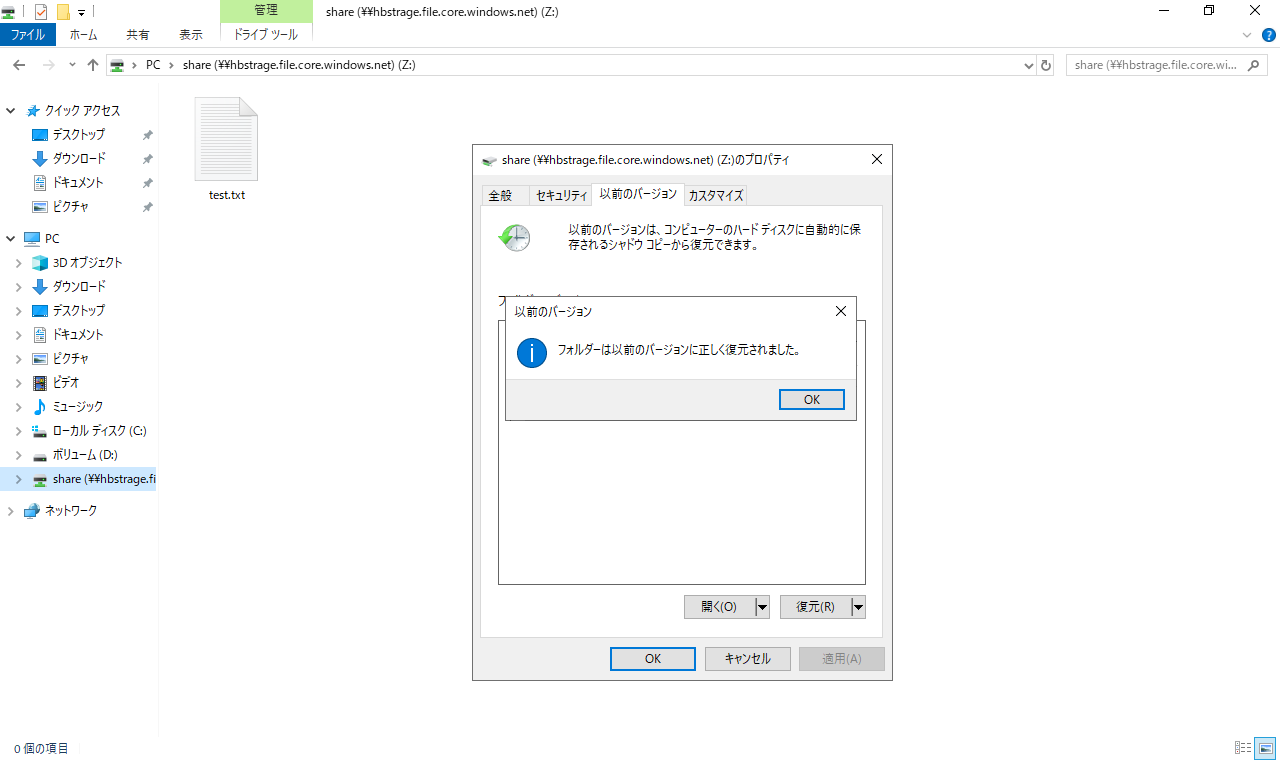The width and height of the screenshot is (1280, 760).
Task: Click the drive icon in the breadcrumb bar
Action: 117,65
